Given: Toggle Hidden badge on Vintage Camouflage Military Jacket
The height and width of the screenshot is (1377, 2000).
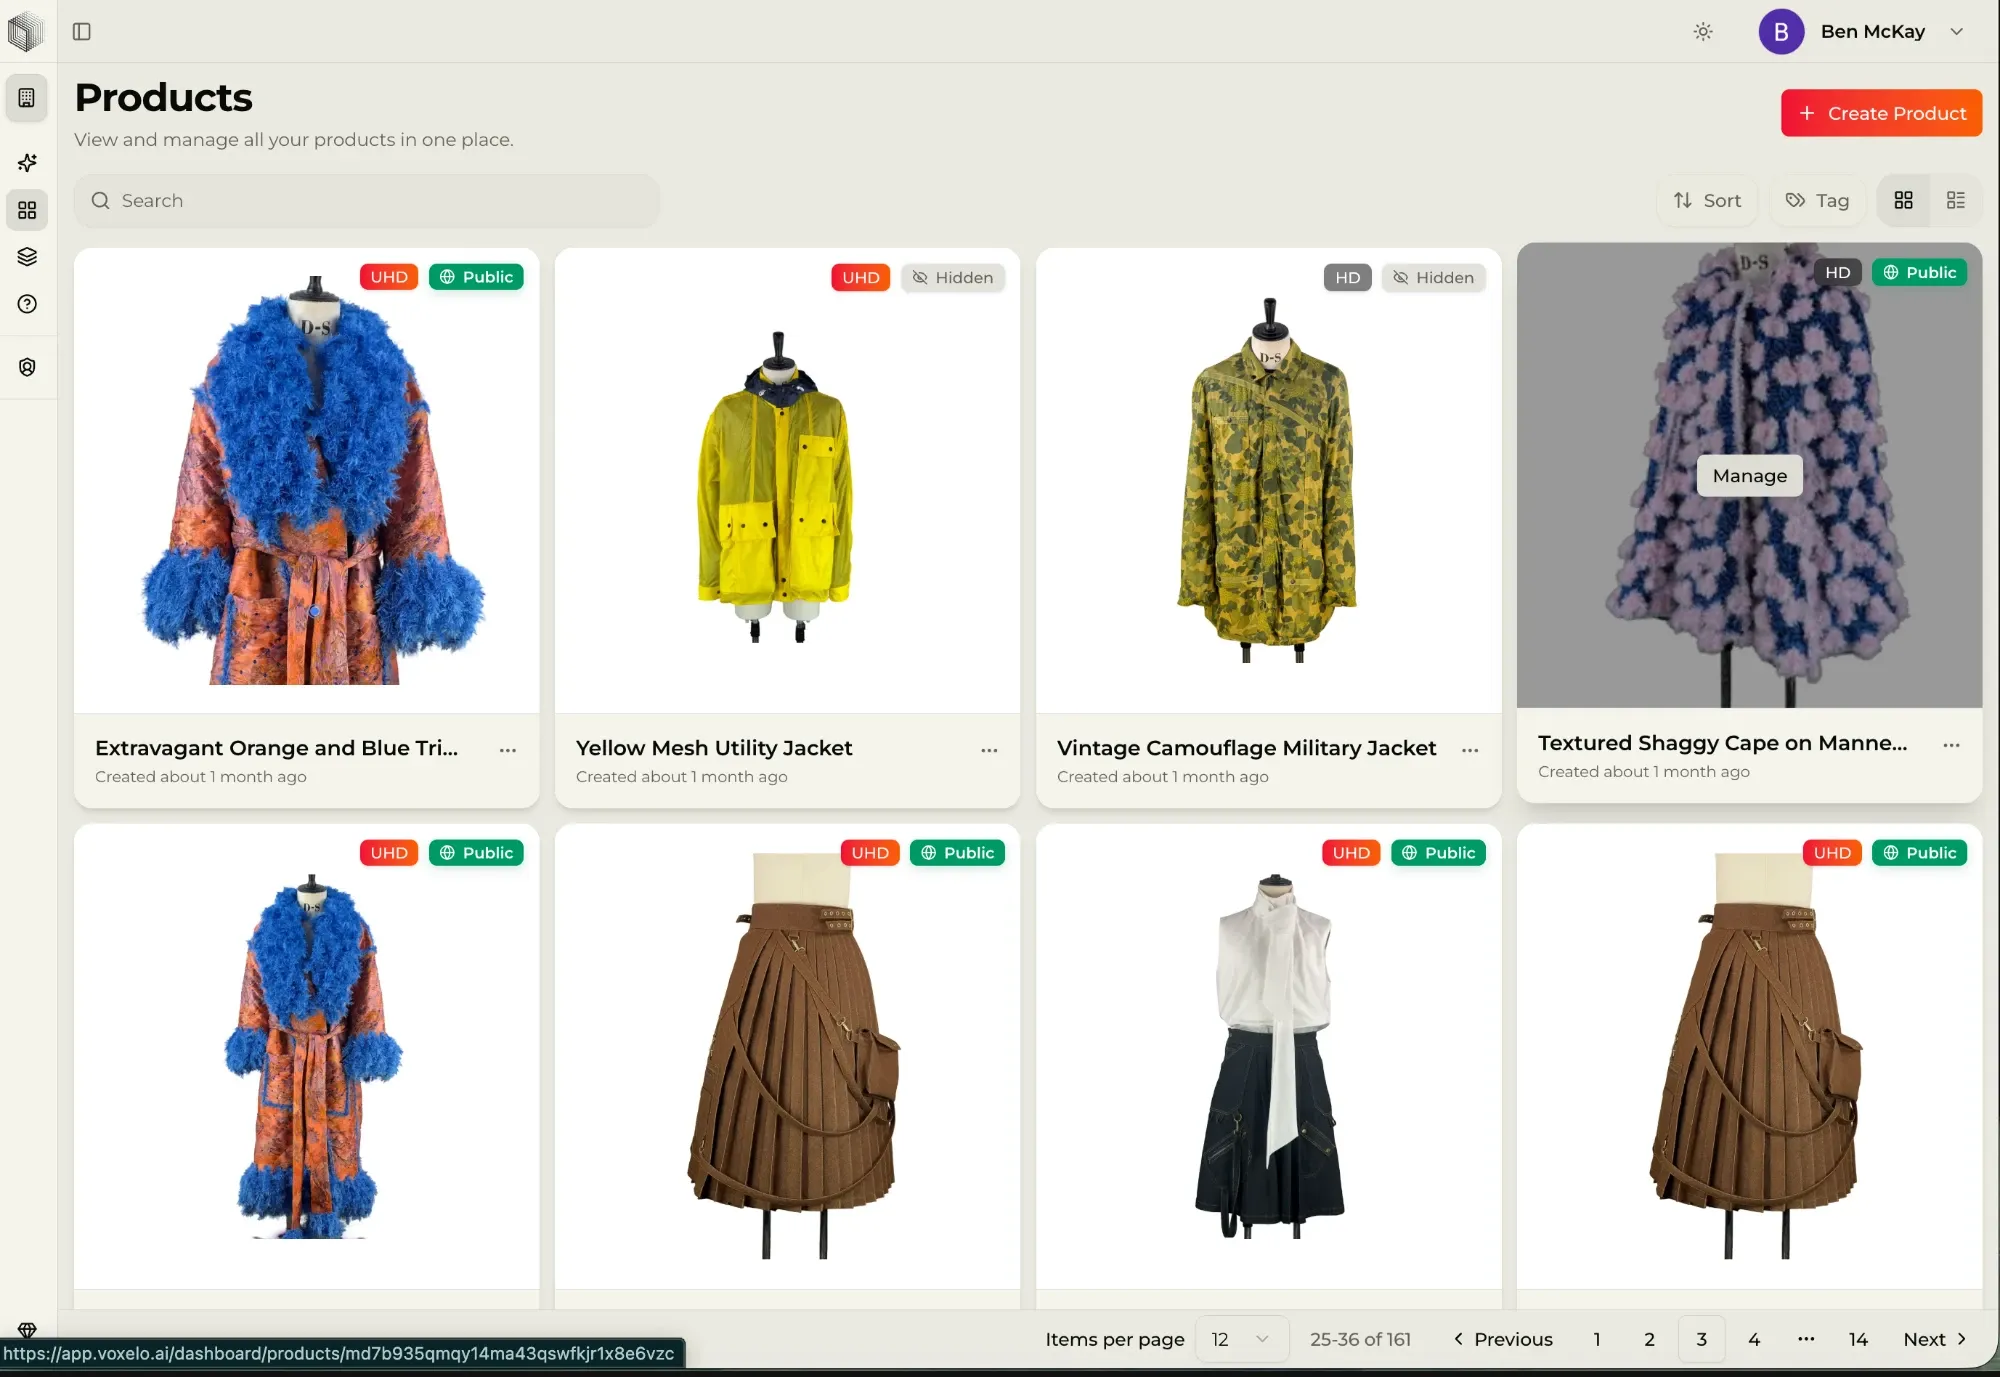Looking at the screenshot, I should click(1434, 278).
